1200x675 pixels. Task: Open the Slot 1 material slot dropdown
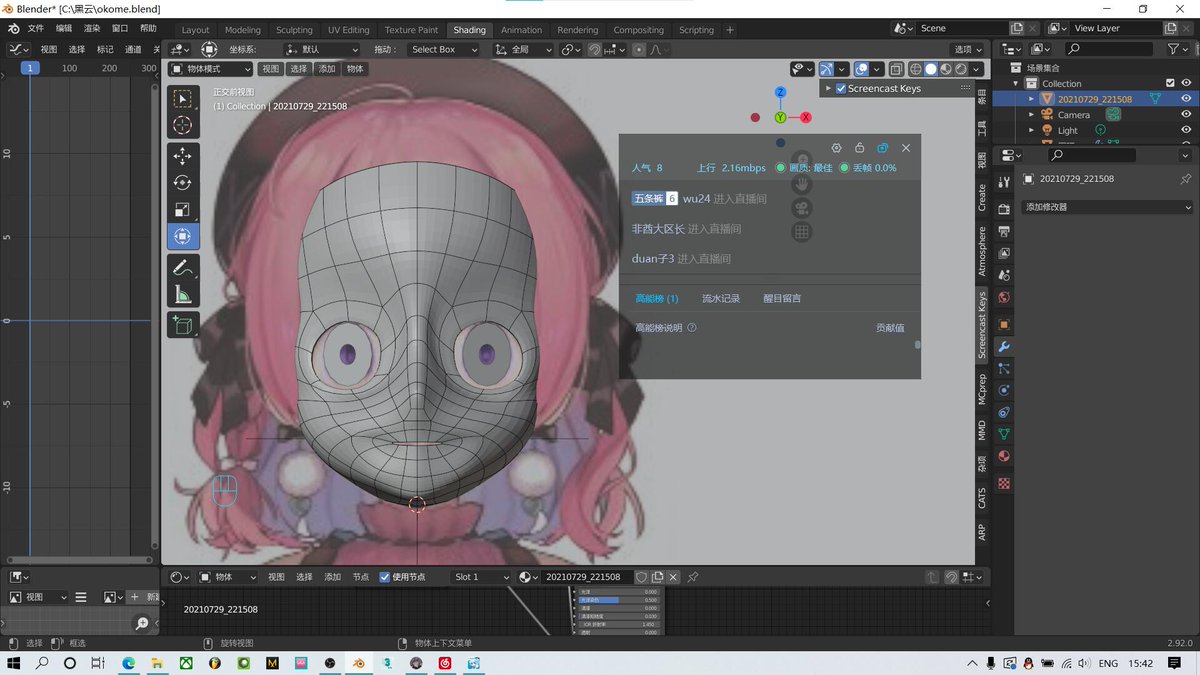481,577
